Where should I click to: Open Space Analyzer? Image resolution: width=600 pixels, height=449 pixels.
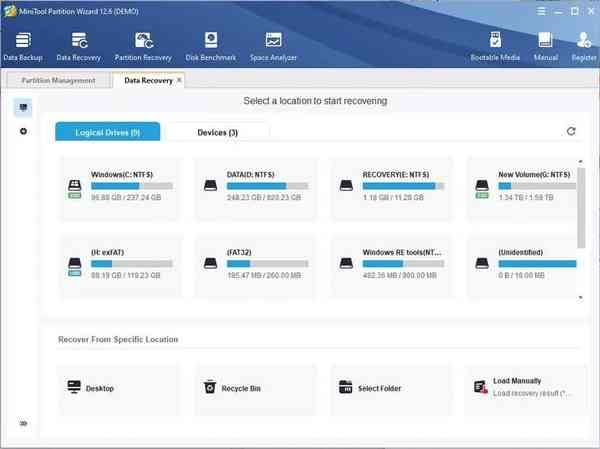point(273,47)
